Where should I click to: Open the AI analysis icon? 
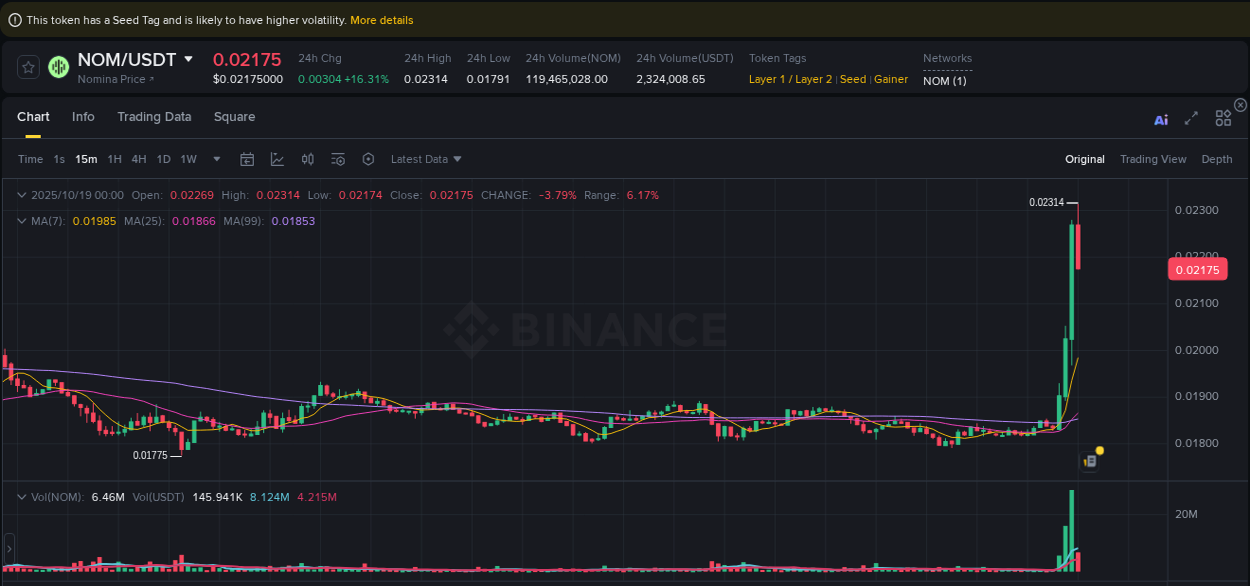tap(1161, 119)
